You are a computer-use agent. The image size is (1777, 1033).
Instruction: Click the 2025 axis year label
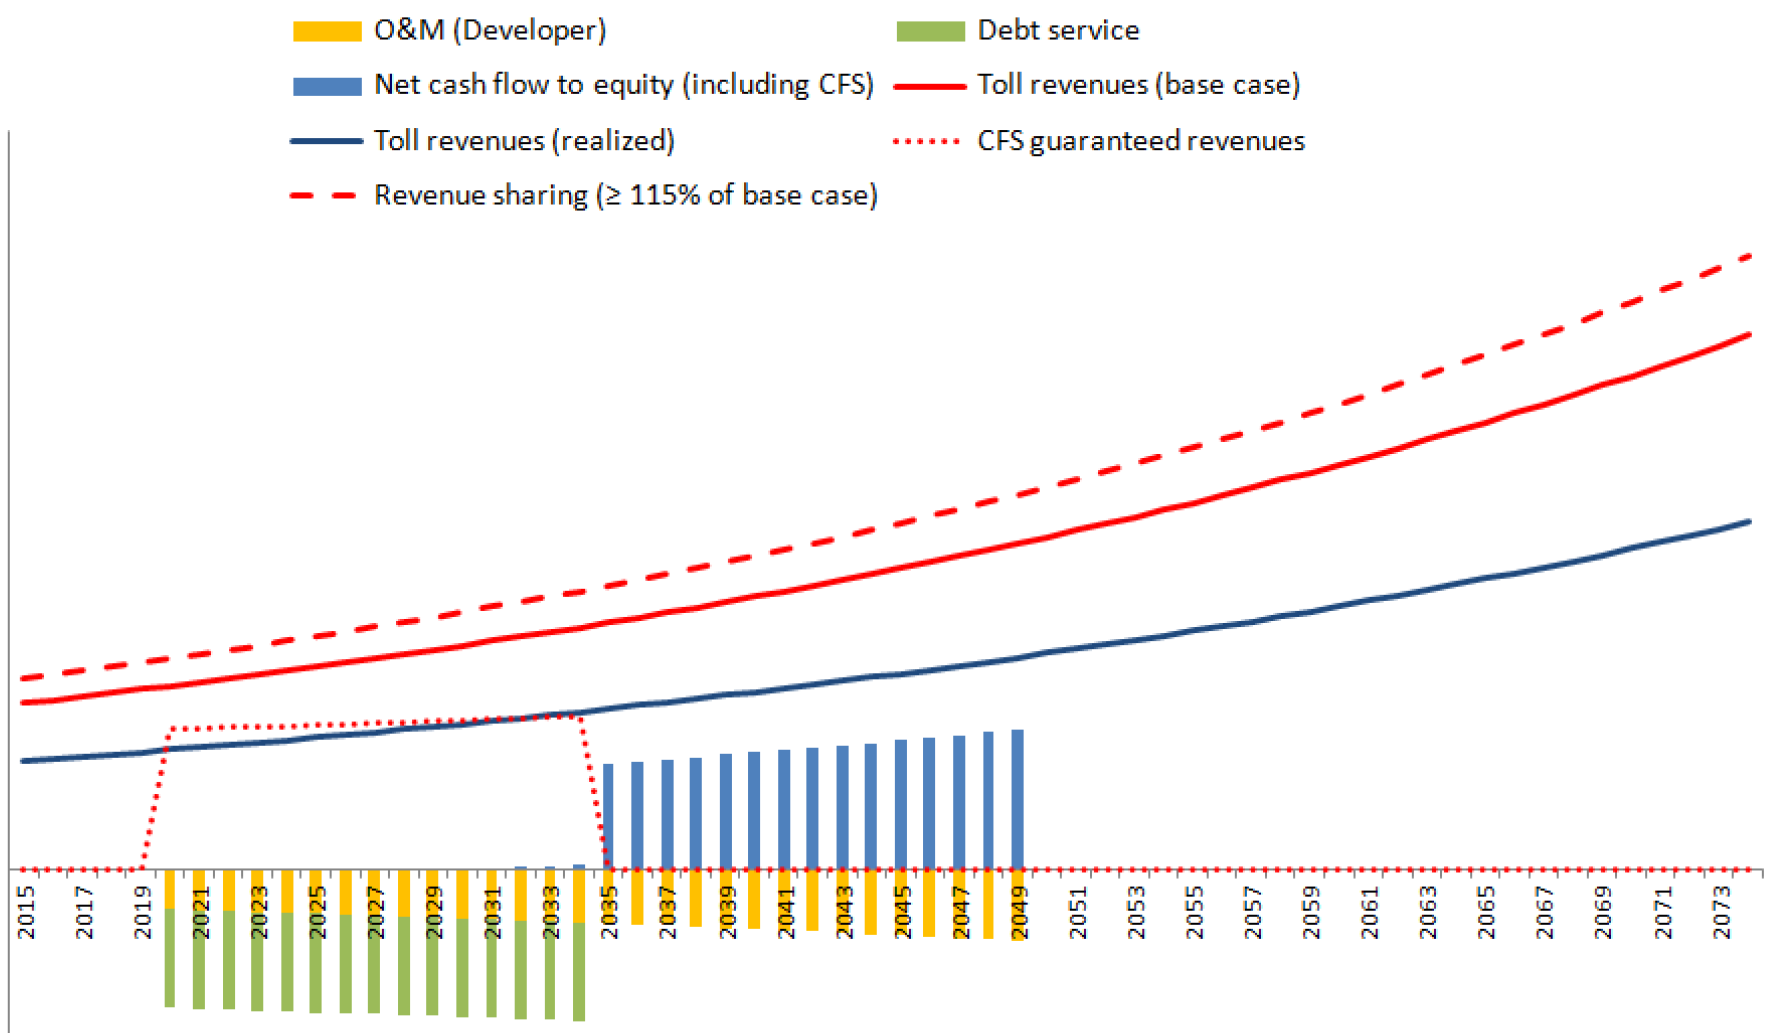tap(318, 913)
